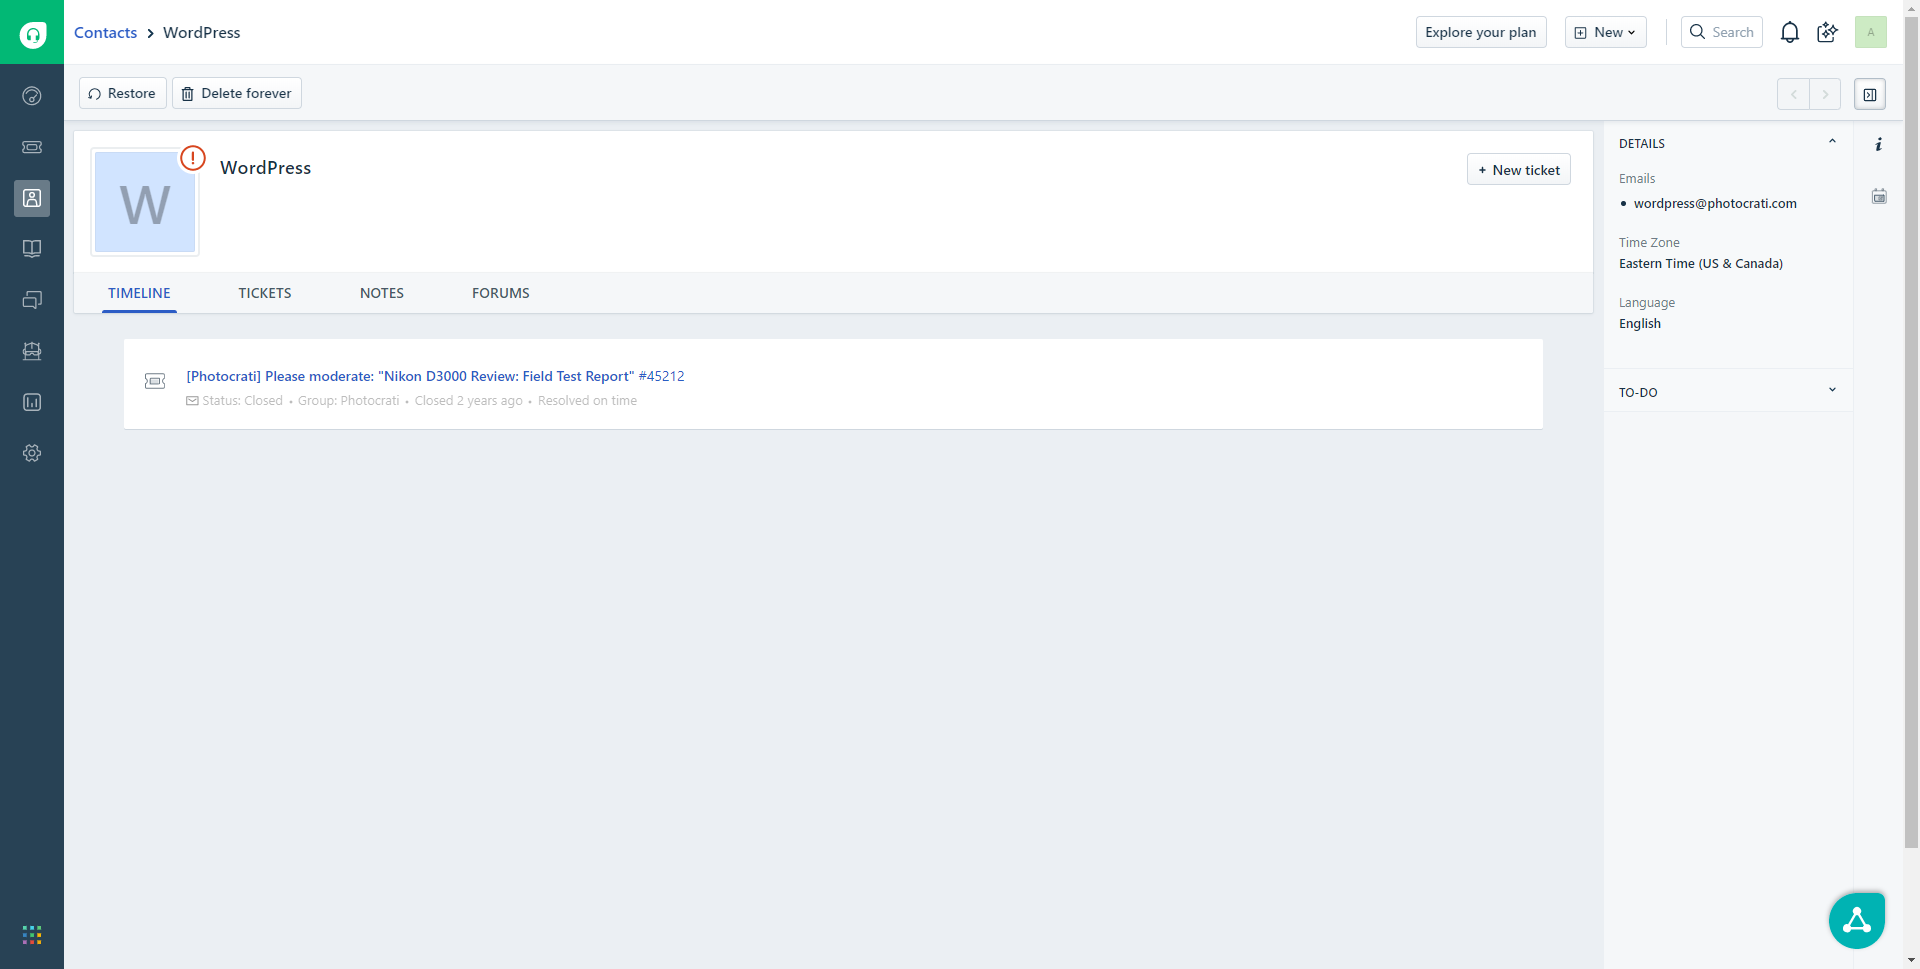Click the Resolved on time text
Screen dimensions: 1920x969
pos(587,401)
